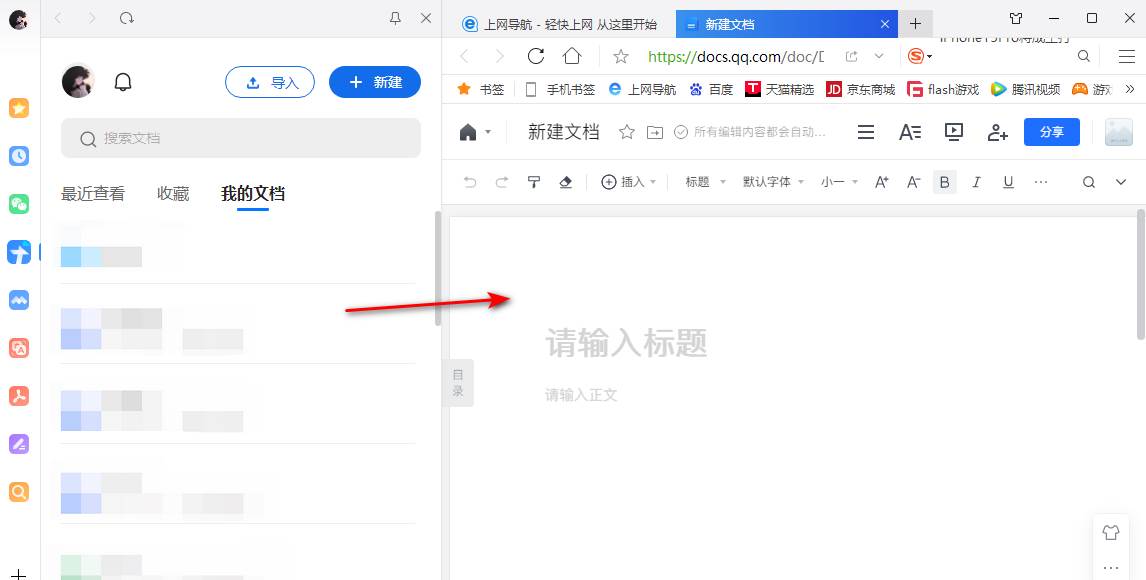The image size is (1146, 580).
Task: Open the blue mountain-shaped sidebar icon
Action: pyautogui.click(x=19, y=300)
